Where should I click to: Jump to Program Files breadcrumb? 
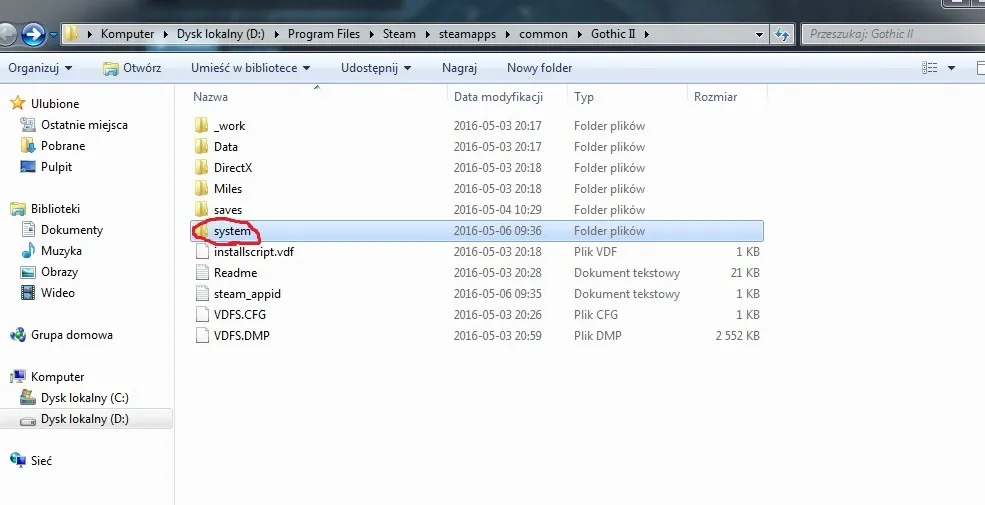[x=324, y=34]
